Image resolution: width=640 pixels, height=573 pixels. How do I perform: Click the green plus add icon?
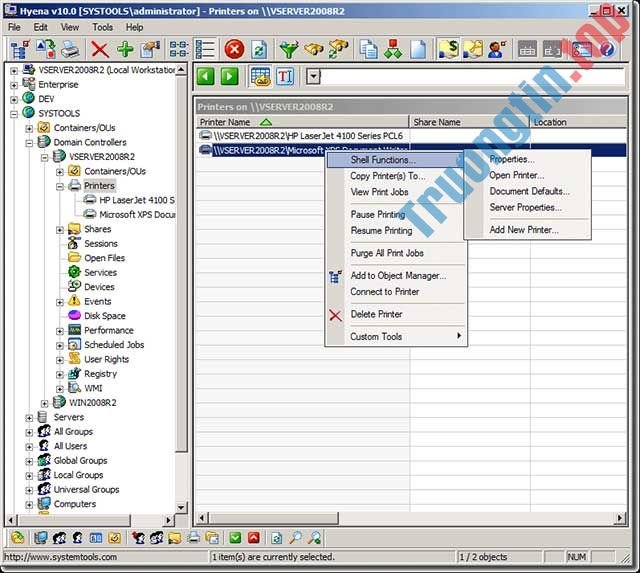(x=125, y=49)
